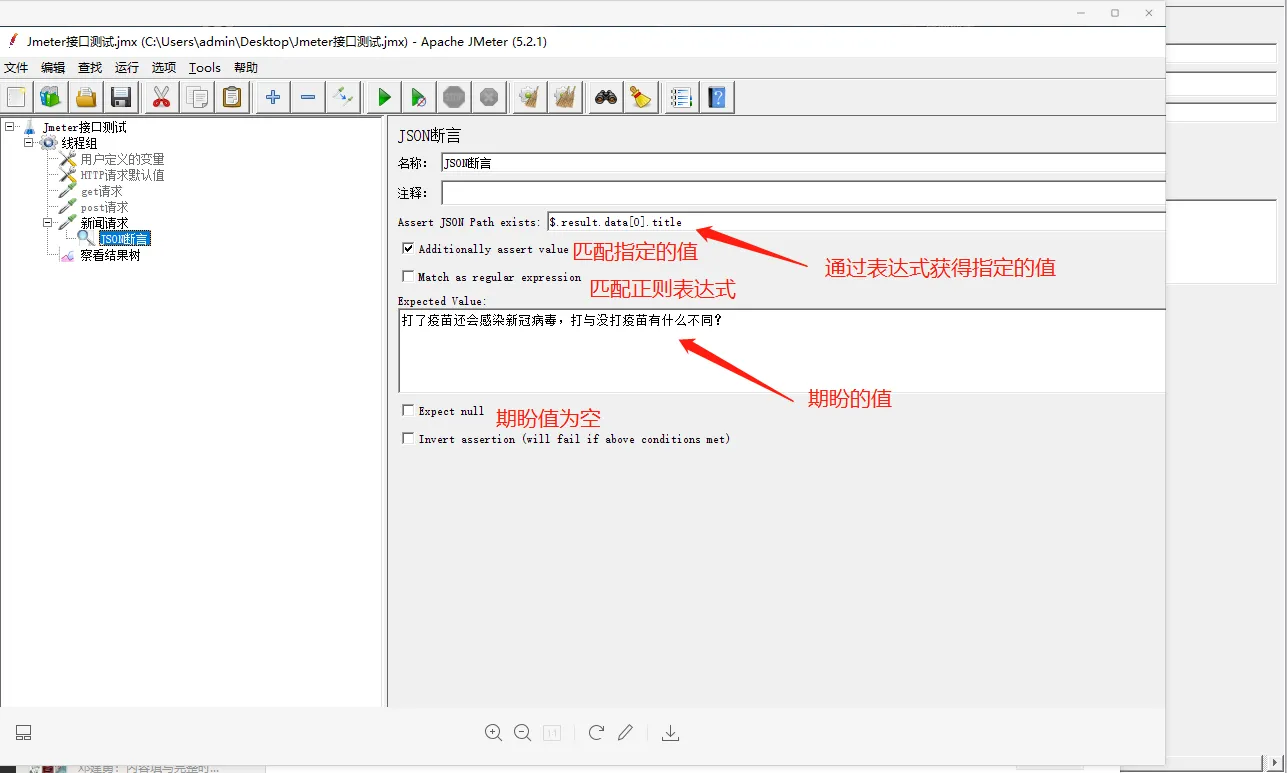Click the viewer screen layout icon at bottom left
Image resolution: width=1287 pixels, height=773 pixels.
coord(24,733)
